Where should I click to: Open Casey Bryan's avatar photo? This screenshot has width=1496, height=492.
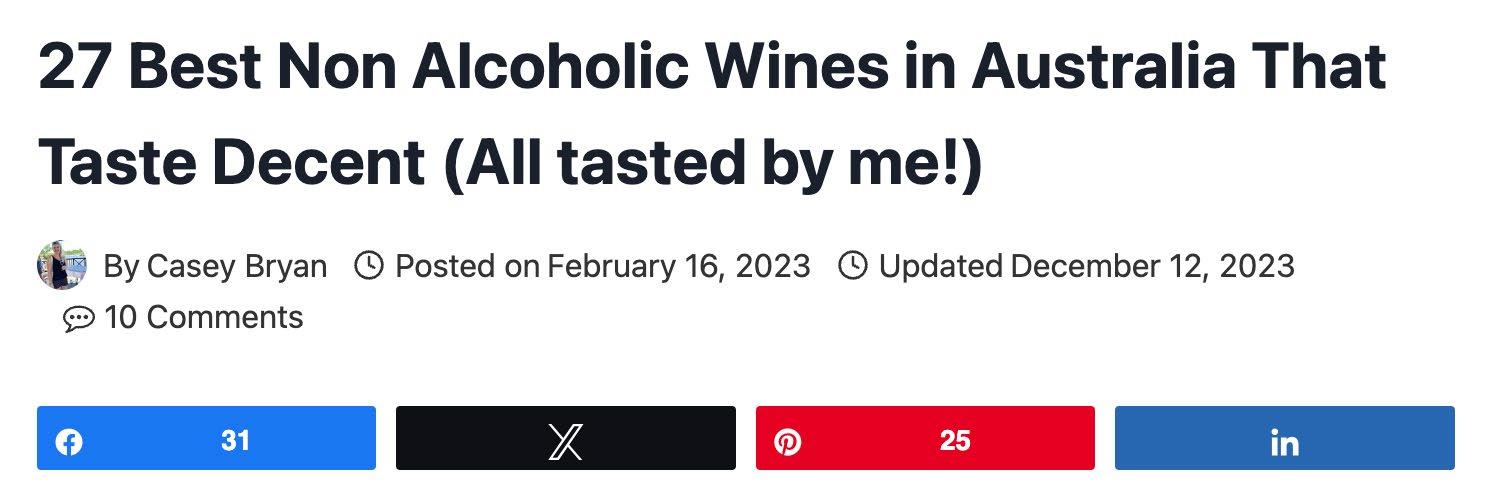(x=62, y=265)
